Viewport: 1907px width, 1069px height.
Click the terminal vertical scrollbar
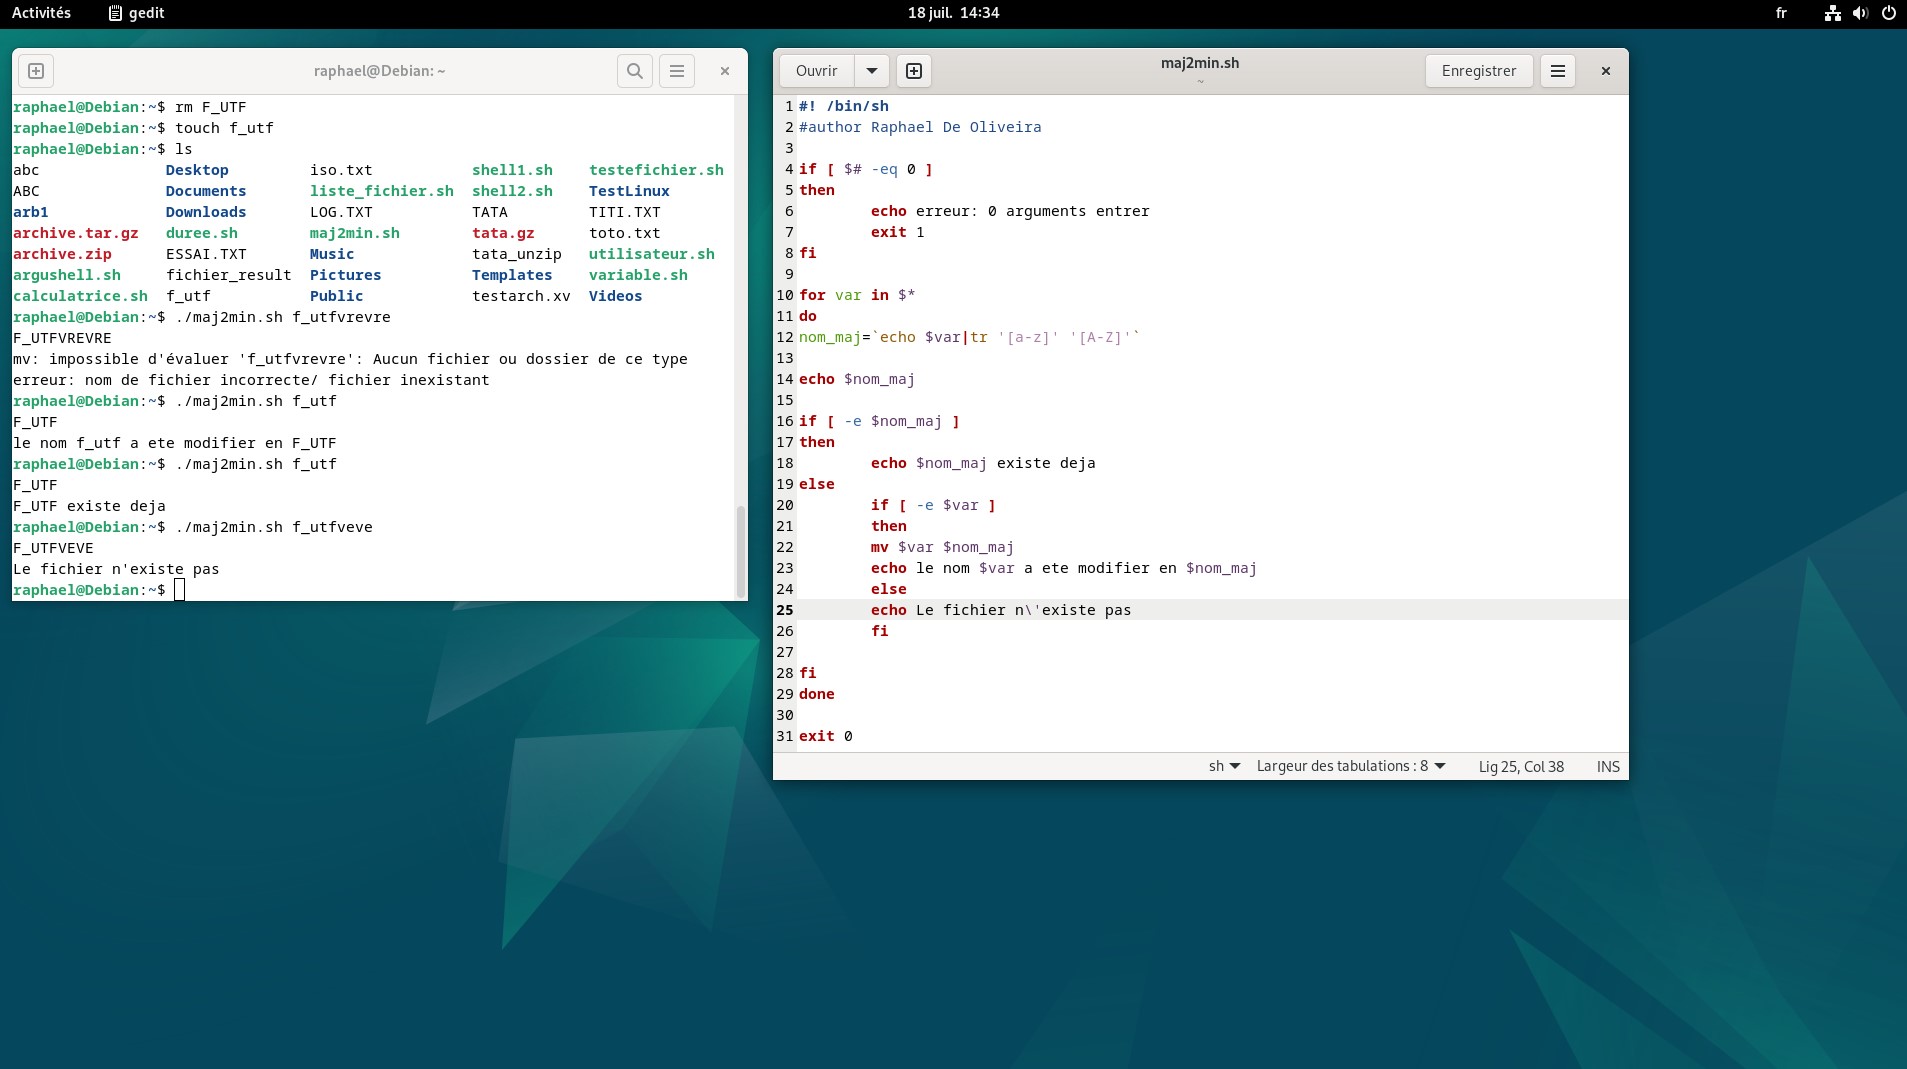(741, 550)
